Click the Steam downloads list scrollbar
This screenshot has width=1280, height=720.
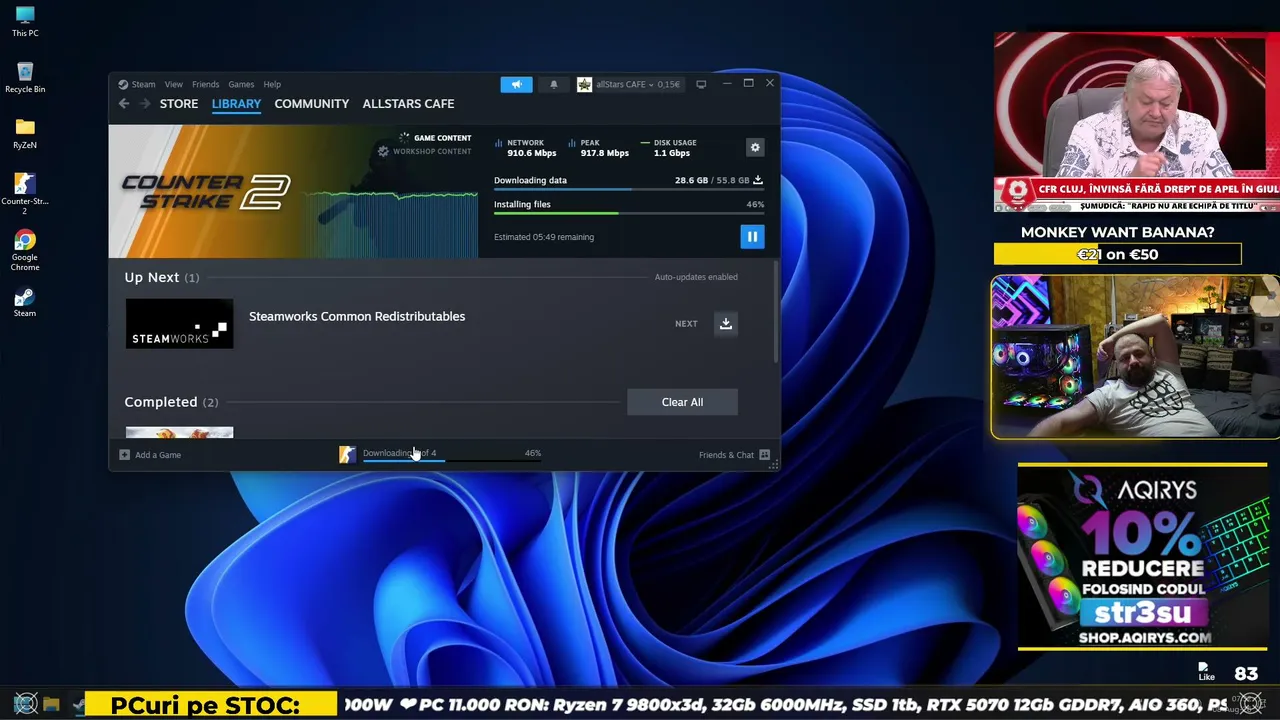pyautogui.click(x=776, y=313)
